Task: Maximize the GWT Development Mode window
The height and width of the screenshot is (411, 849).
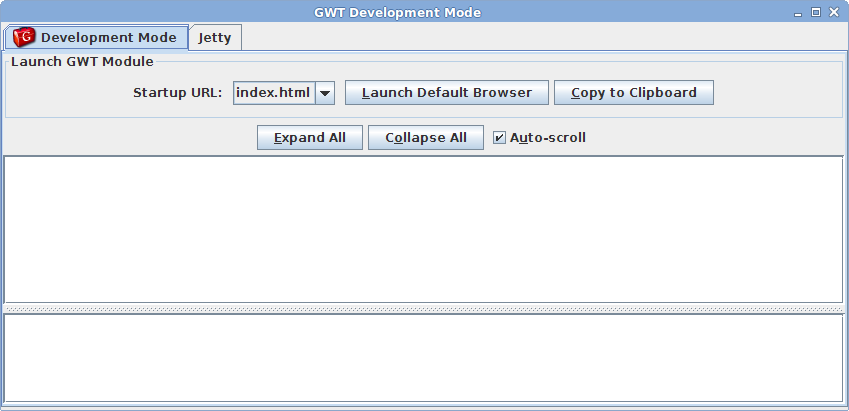Action: pos(815,12)
